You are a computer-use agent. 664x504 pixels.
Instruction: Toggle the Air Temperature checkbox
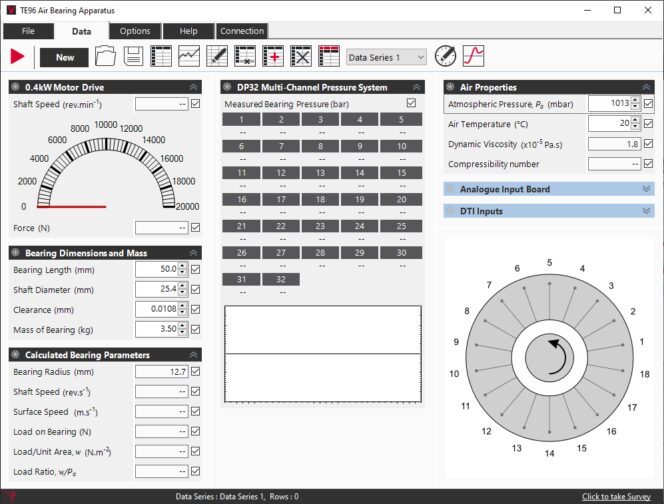[x=649, y=123]
